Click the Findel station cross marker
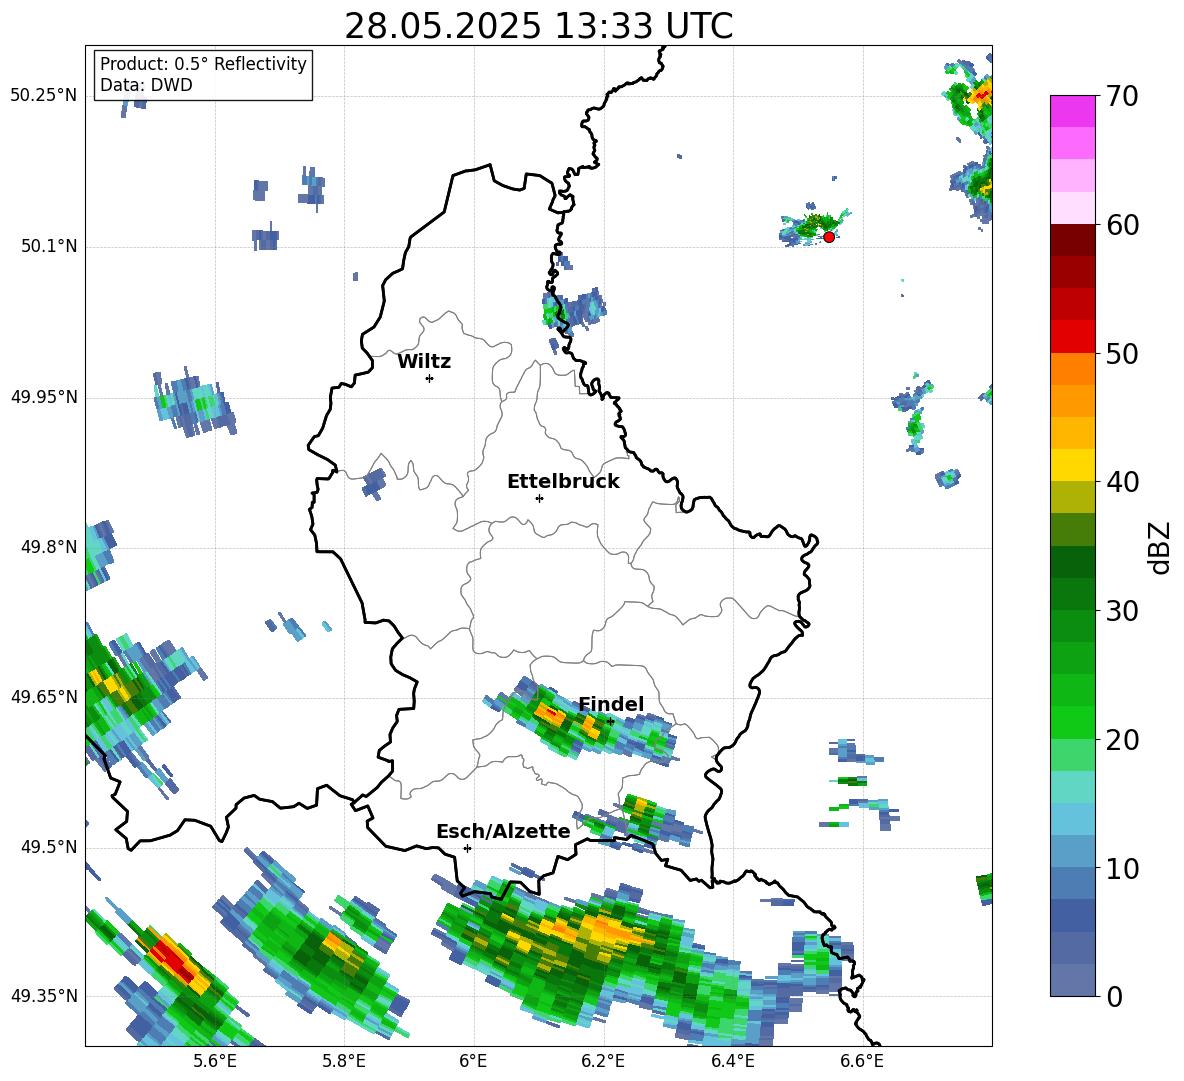 (610, 722)
